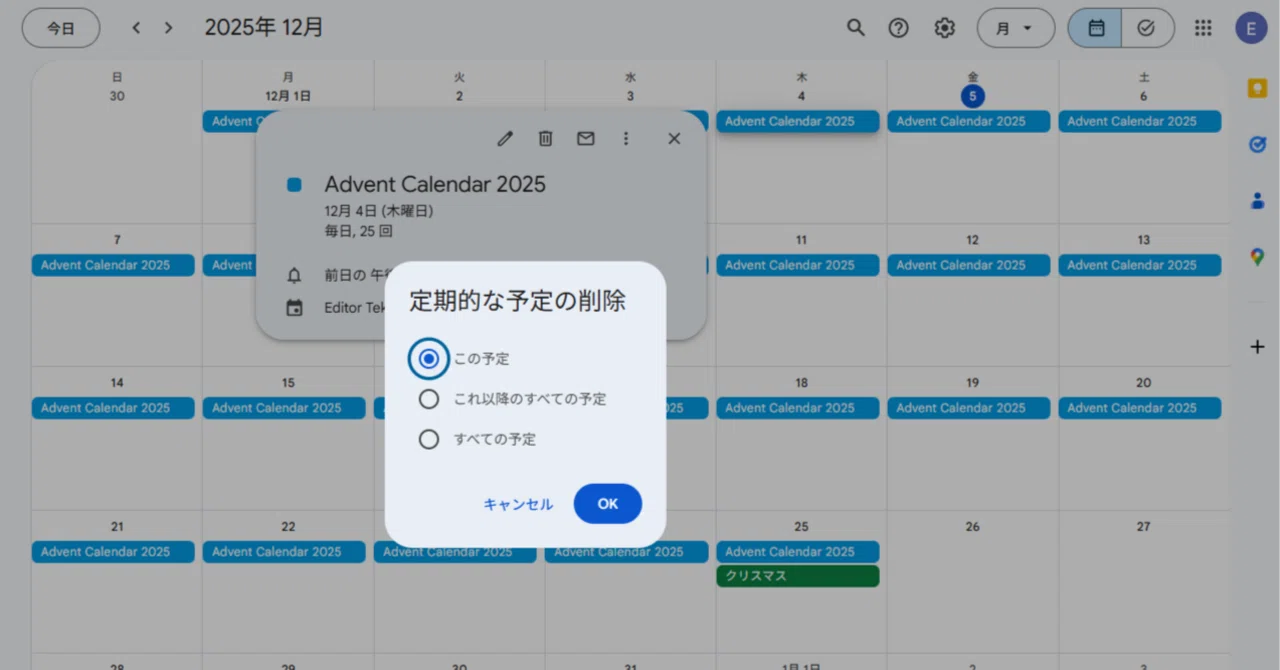
Task: Open the Google apps grid icon
Action: pos(1204,28)
